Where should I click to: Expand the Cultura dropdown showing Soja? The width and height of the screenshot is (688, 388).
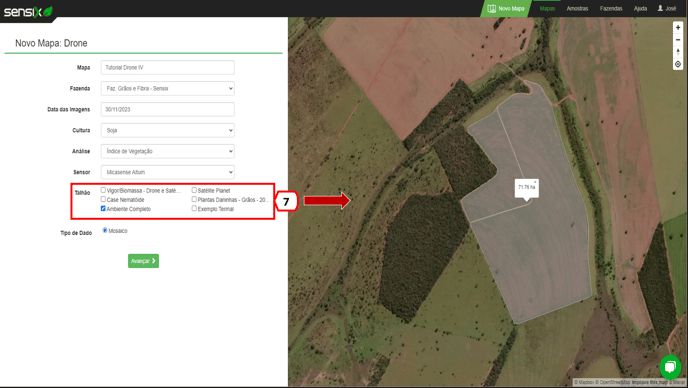168,130
